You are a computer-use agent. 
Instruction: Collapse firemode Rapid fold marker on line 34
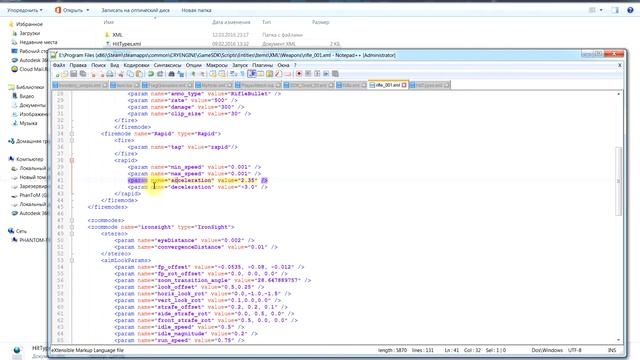(x=72, y=133)
